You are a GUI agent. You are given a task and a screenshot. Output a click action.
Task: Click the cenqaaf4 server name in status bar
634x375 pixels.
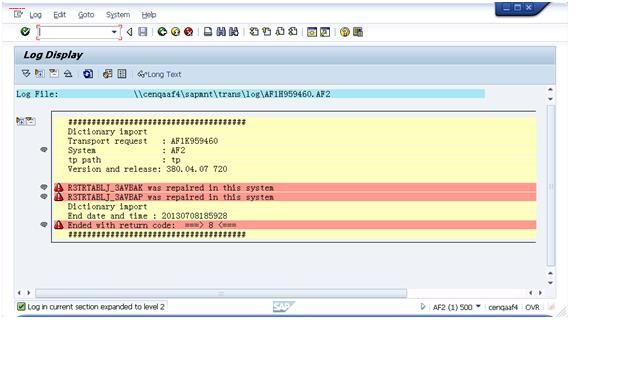503,307
